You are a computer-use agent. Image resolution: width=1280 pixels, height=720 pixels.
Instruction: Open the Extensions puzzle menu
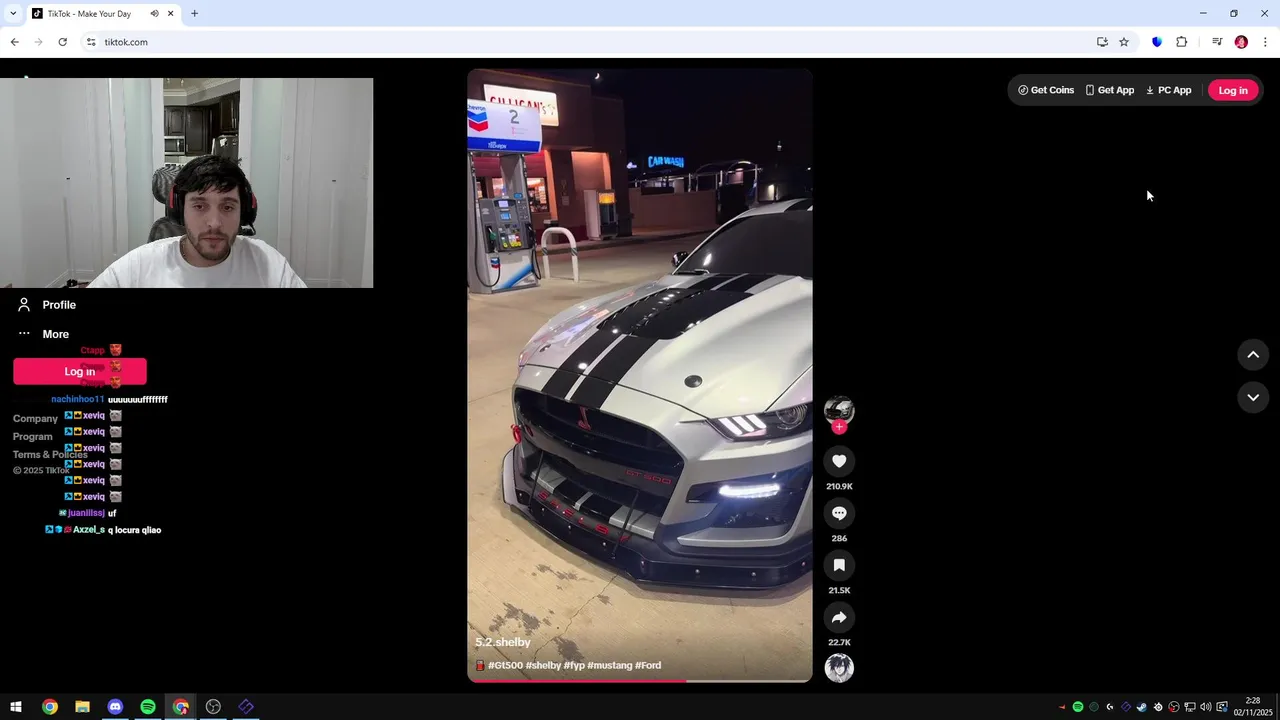coord(1181,42)
